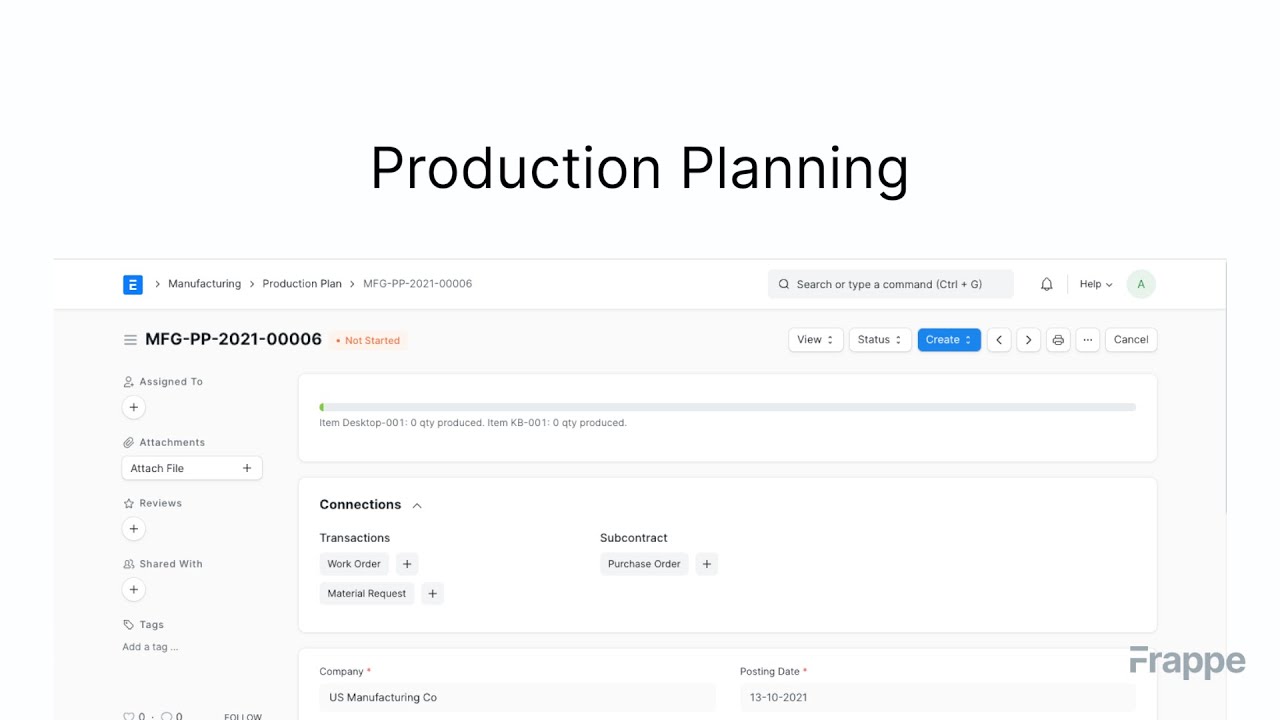This screenshot has width=1280, height=720.
Task: Add a review under Reviews
Action: [x=134, y=529]
